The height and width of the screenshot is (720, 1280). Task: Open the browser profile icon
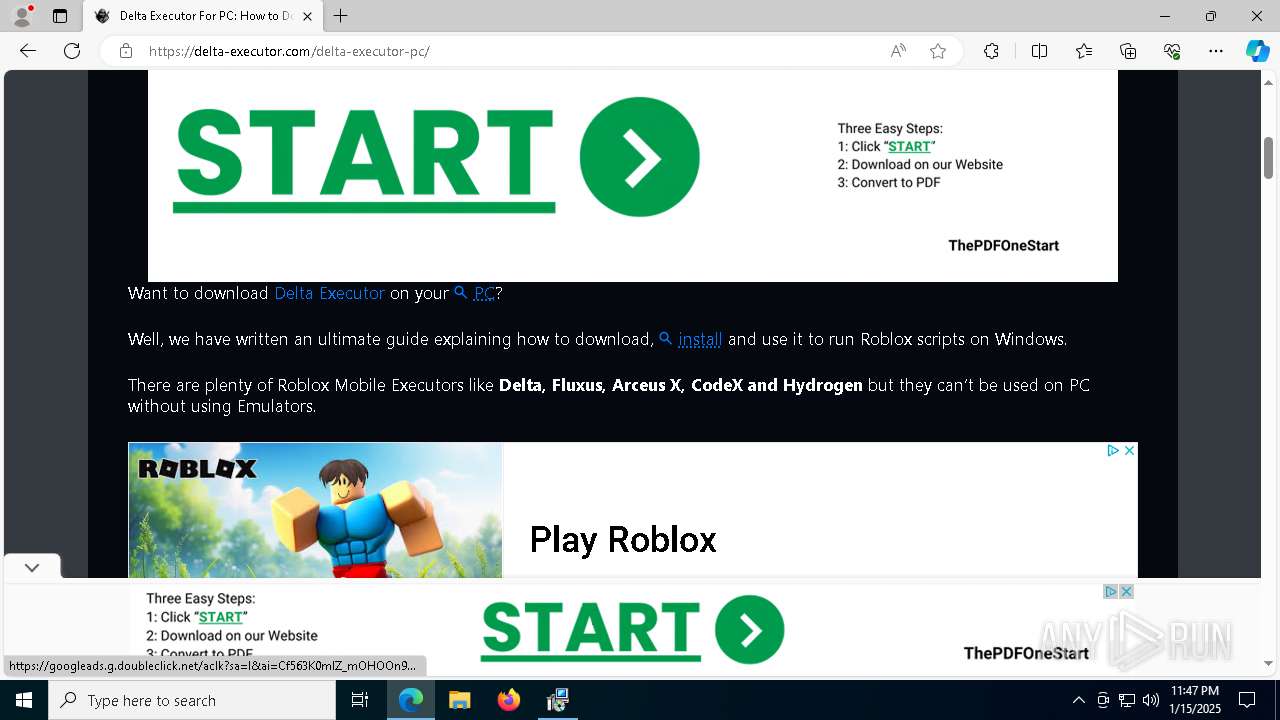tap(21, 16)
